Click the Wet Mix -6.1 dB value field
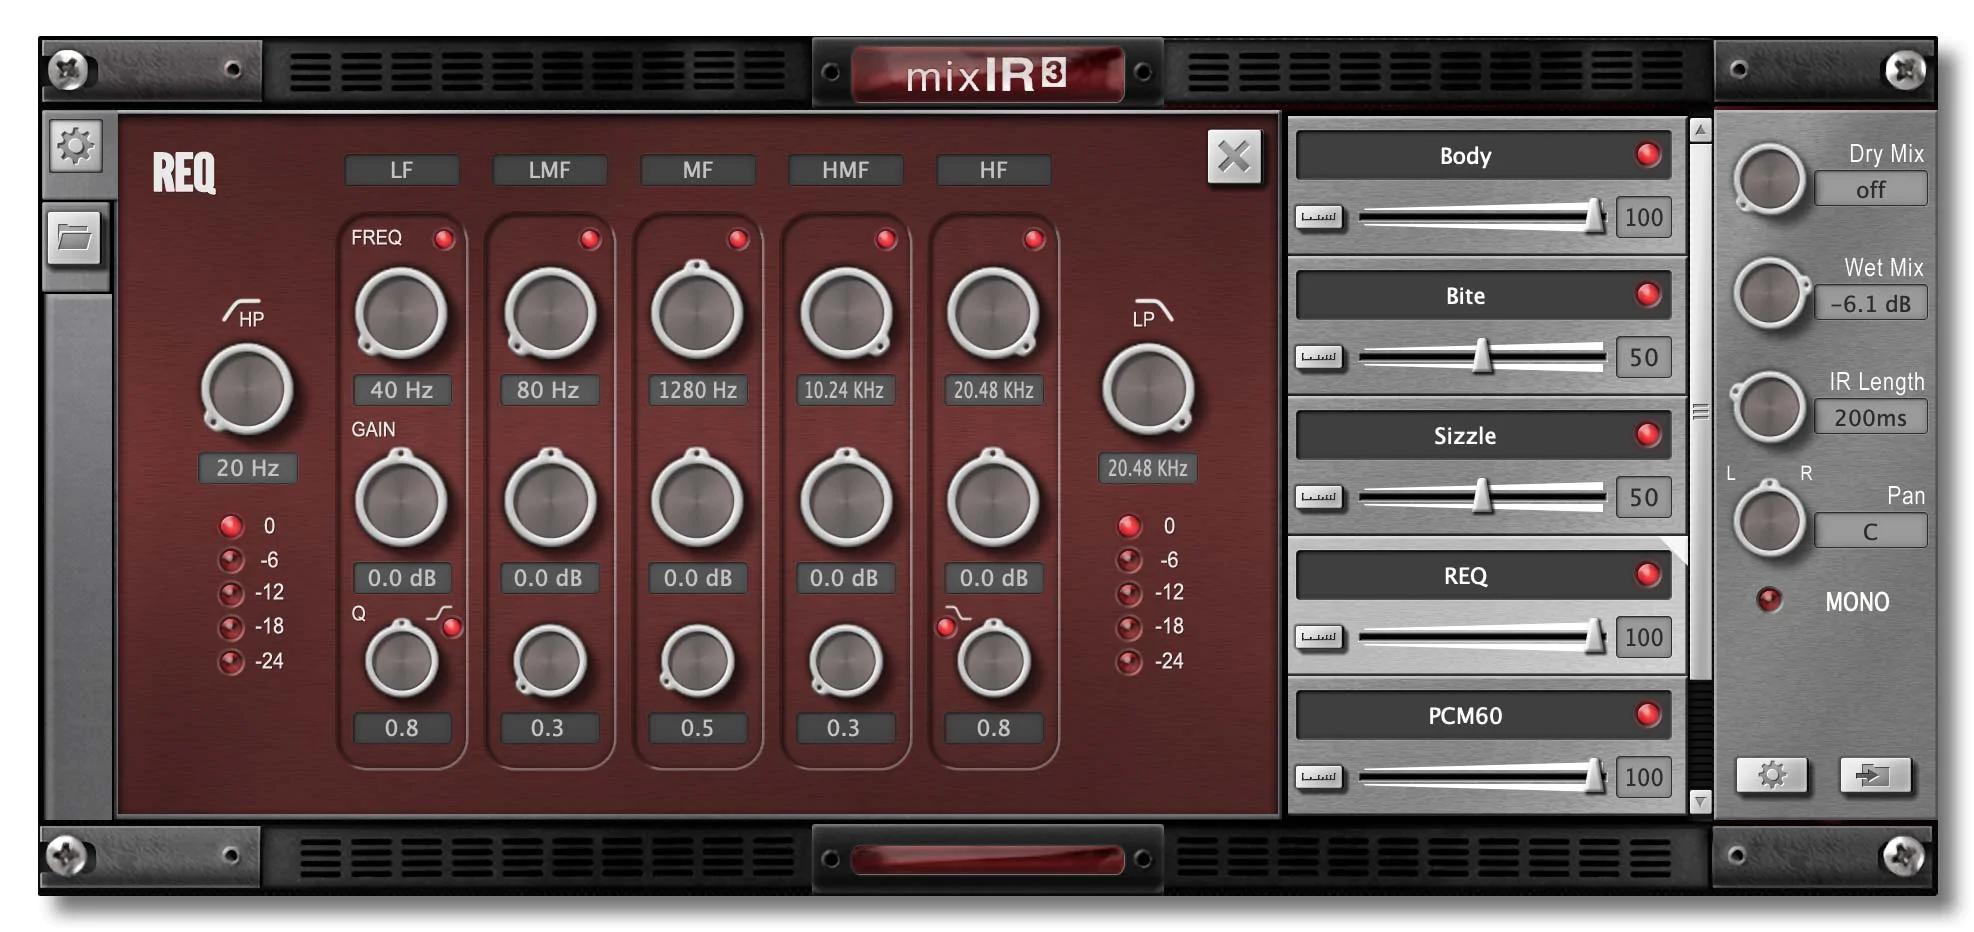The width and height of the screenshot is (1974, 932). point(1870,304)
